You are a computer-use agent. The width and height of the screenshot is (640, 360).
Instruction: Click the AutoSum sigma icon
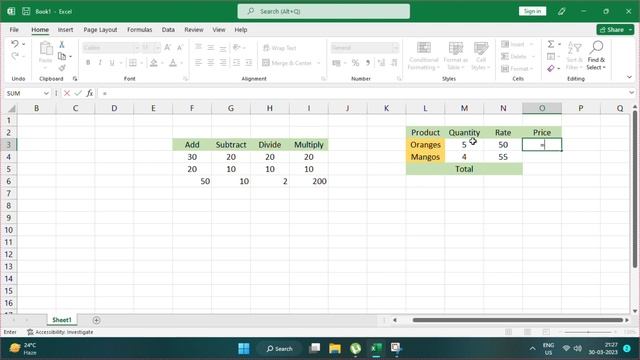(551, 44)
